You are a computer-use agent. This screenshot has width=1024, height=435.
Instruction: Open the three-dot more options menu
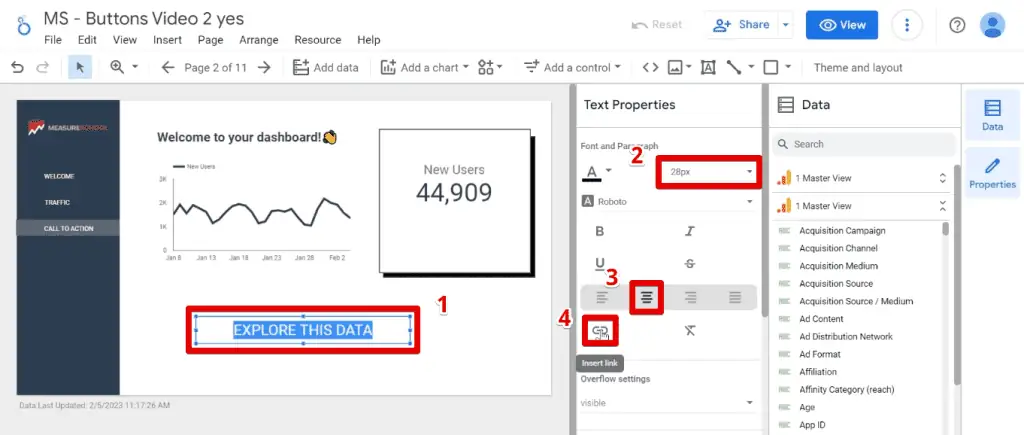[906, 25]
